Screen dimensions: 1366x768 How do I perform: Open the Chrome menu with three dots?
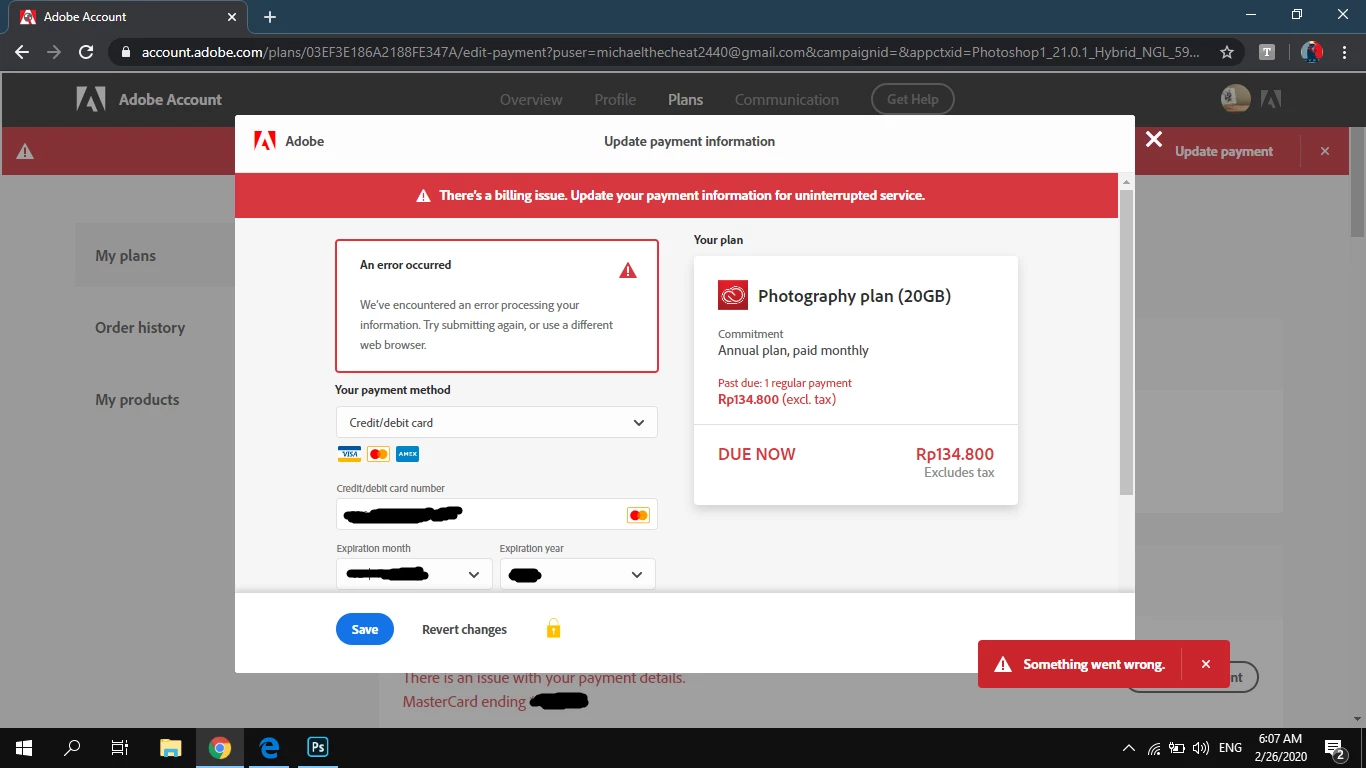tap(1344, 52)
